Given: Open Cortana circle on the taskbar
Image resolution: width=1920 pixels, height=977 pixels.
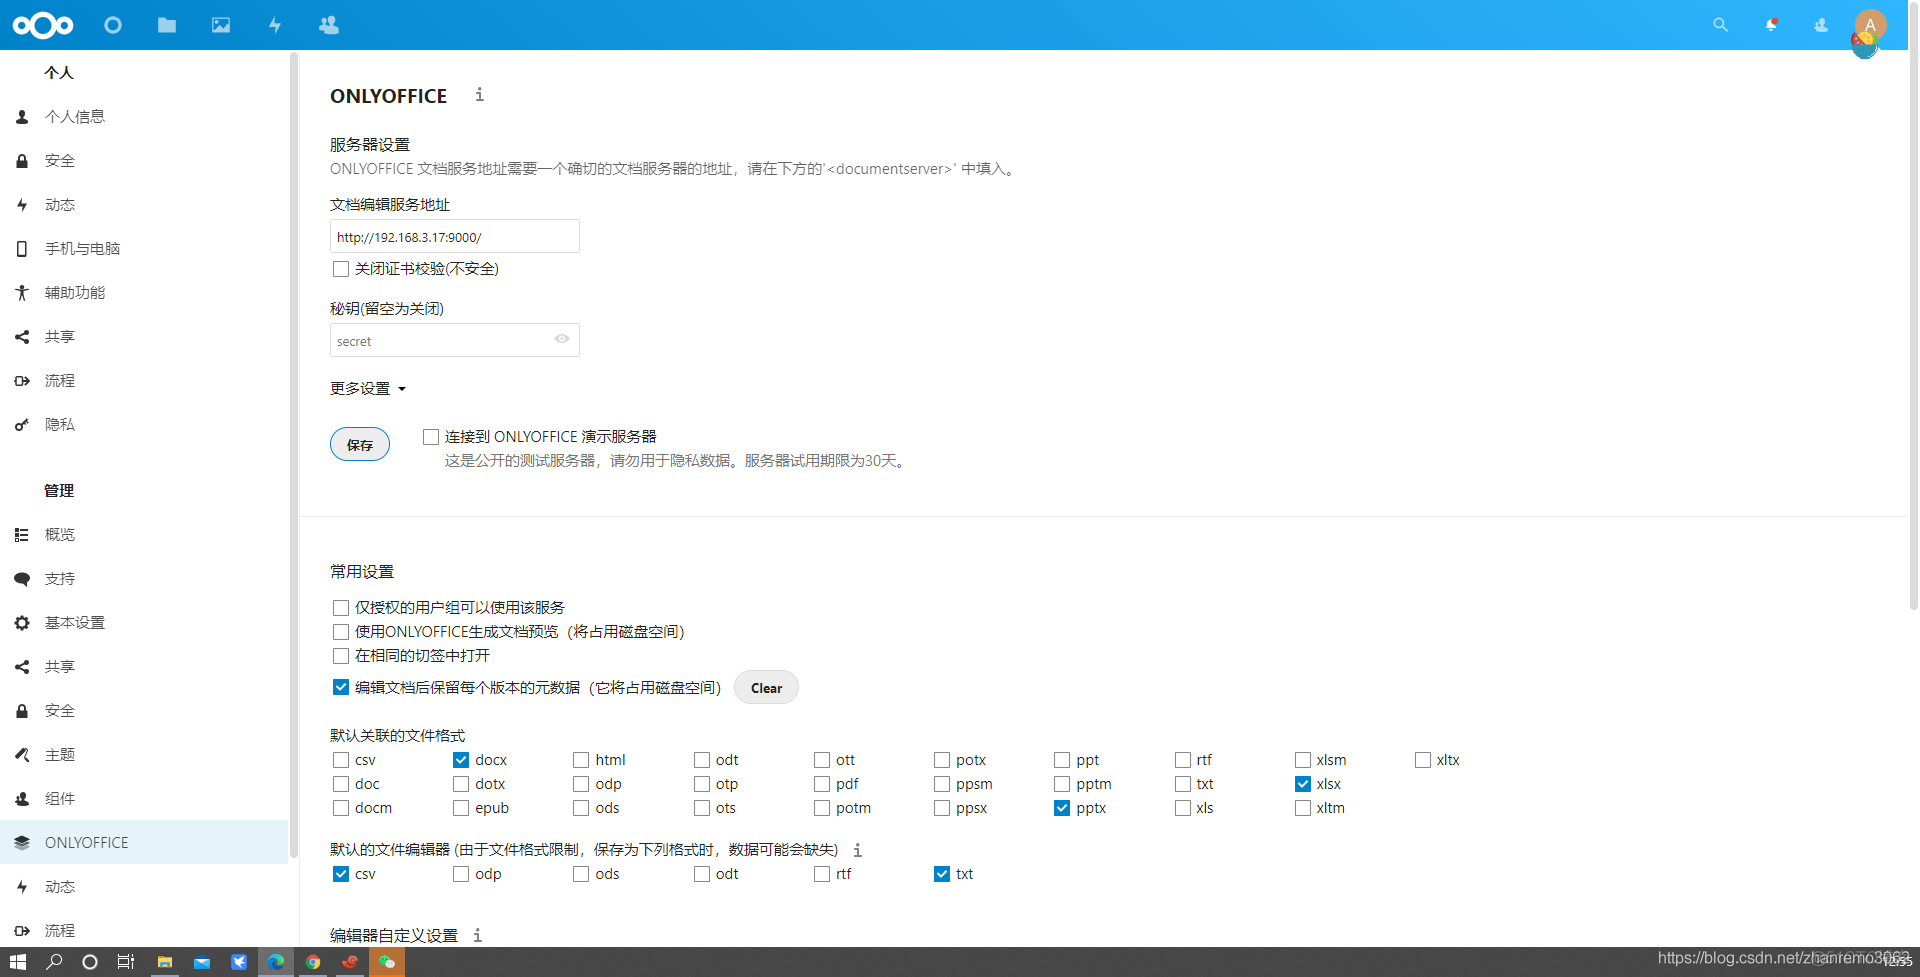Looking at the screenshot, I should (x=90, y=962).
